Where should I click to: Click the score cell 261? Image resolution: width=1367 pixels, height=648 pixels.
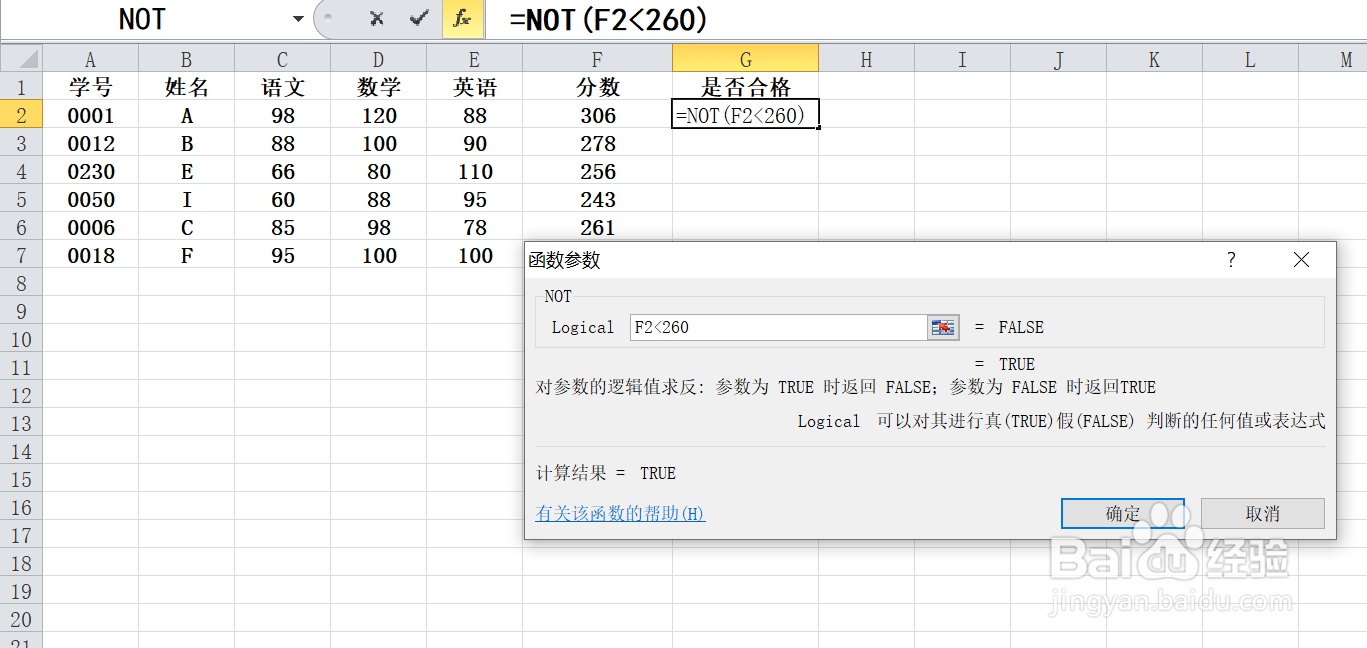[x=597, y=227]
